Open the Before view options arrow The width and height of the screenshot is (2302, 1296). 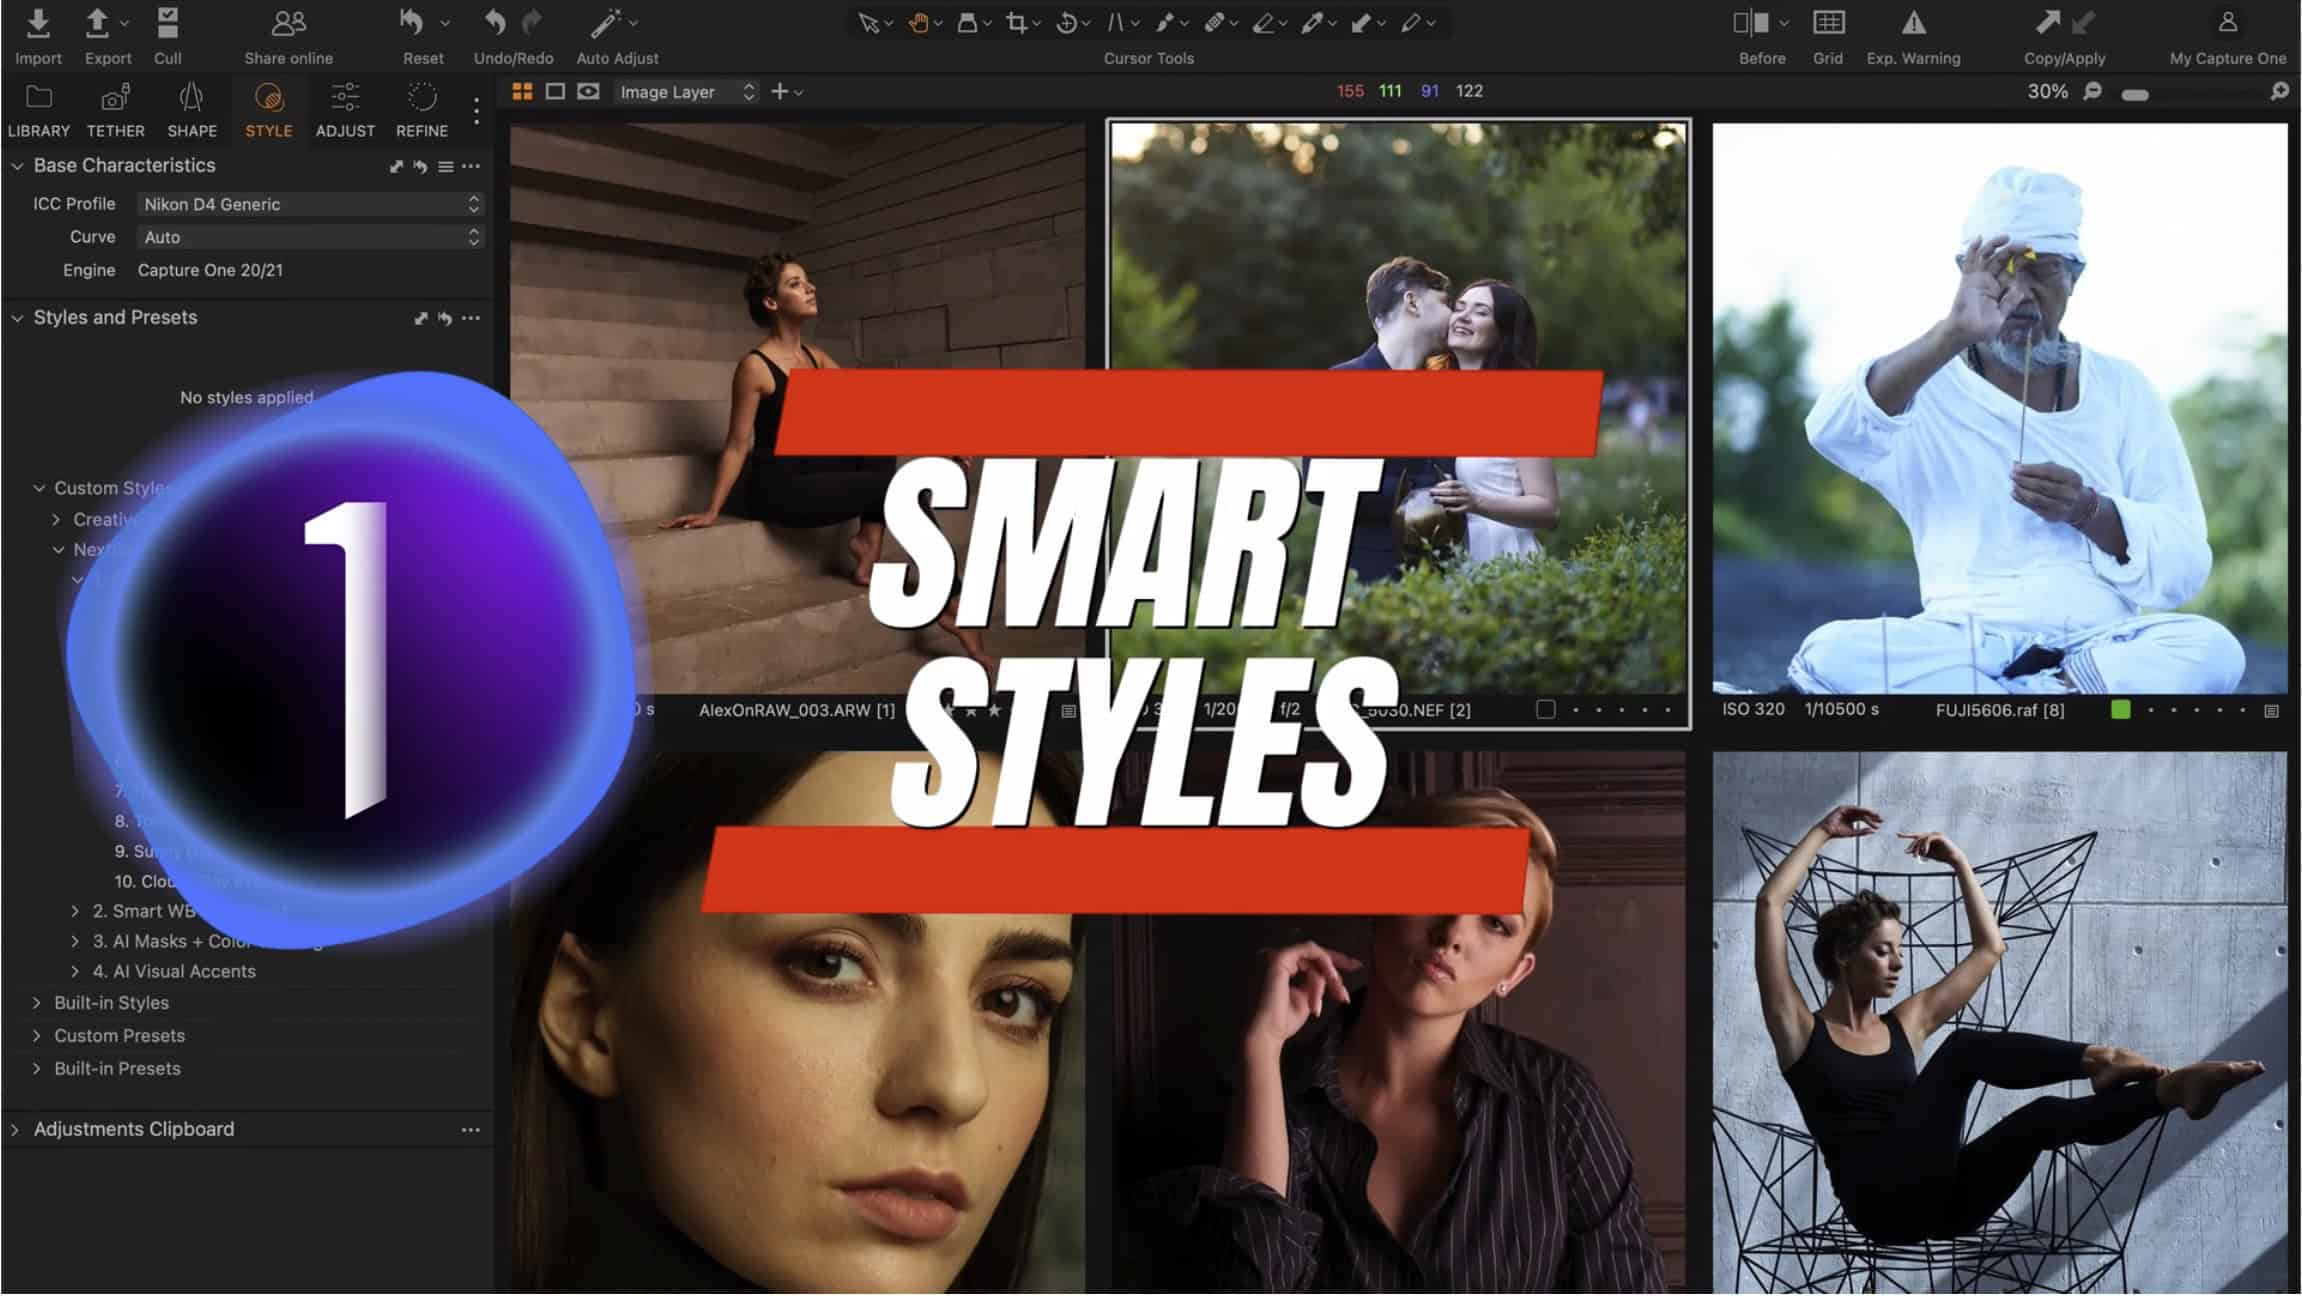pos(1783,22)
